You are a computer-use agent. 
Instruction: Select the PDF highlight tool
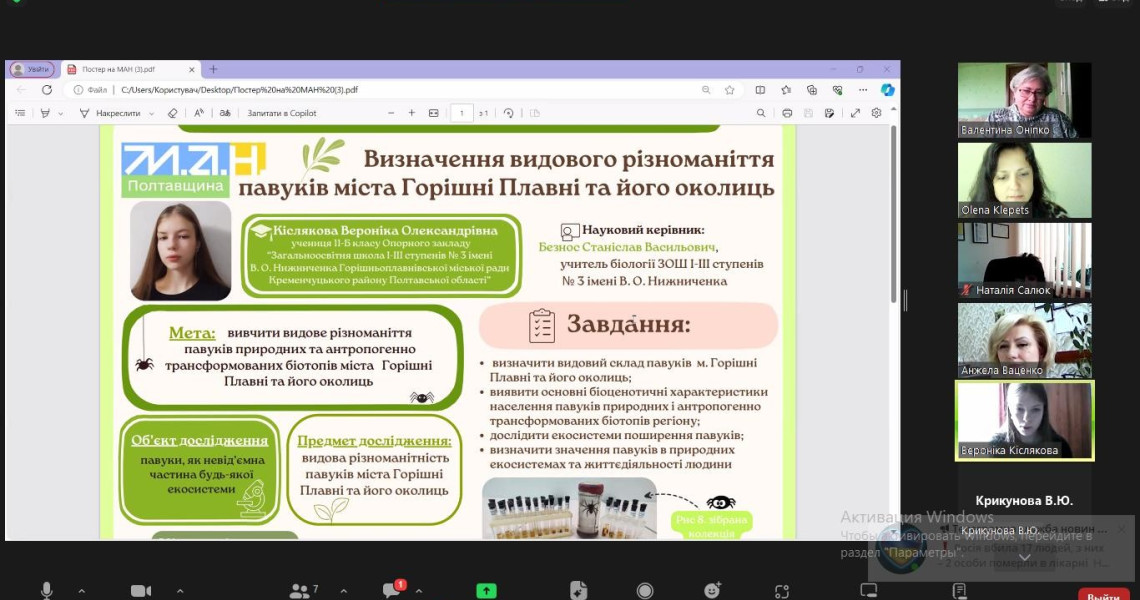click(x=45, y=113)
